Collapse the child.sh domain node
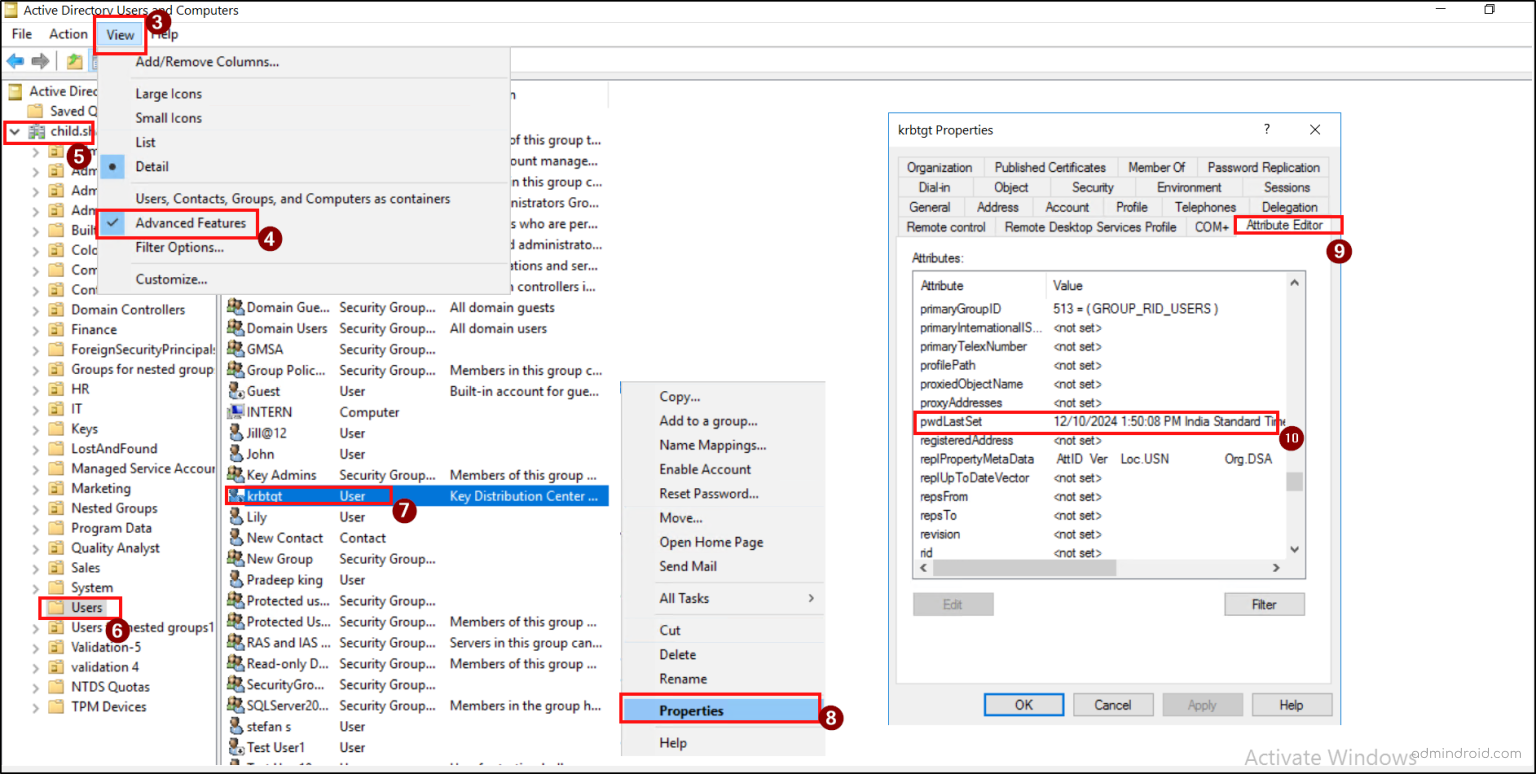 click(x=12, y=131)
